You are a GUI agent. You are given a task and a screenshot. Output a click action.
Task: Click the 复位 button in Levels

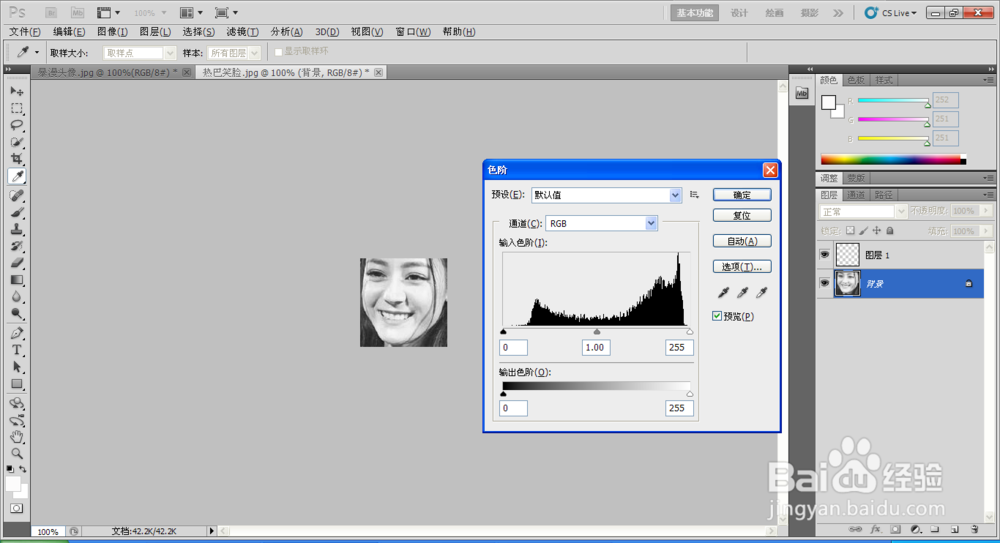[x=742, y=215]
